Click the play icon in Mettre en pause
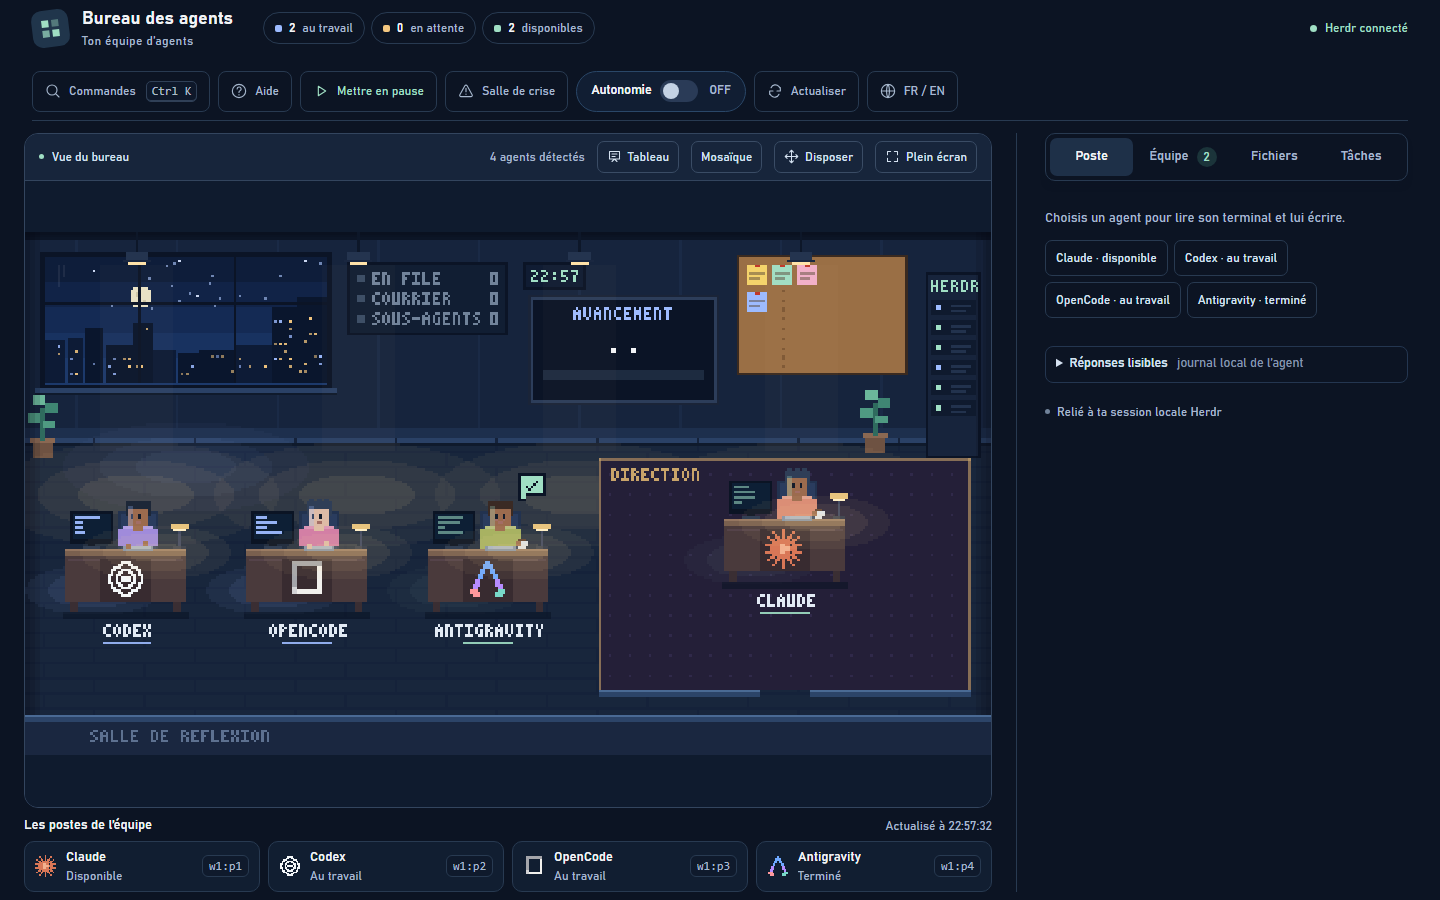This screenshot has height=900, width=1440. coord(322,91)
